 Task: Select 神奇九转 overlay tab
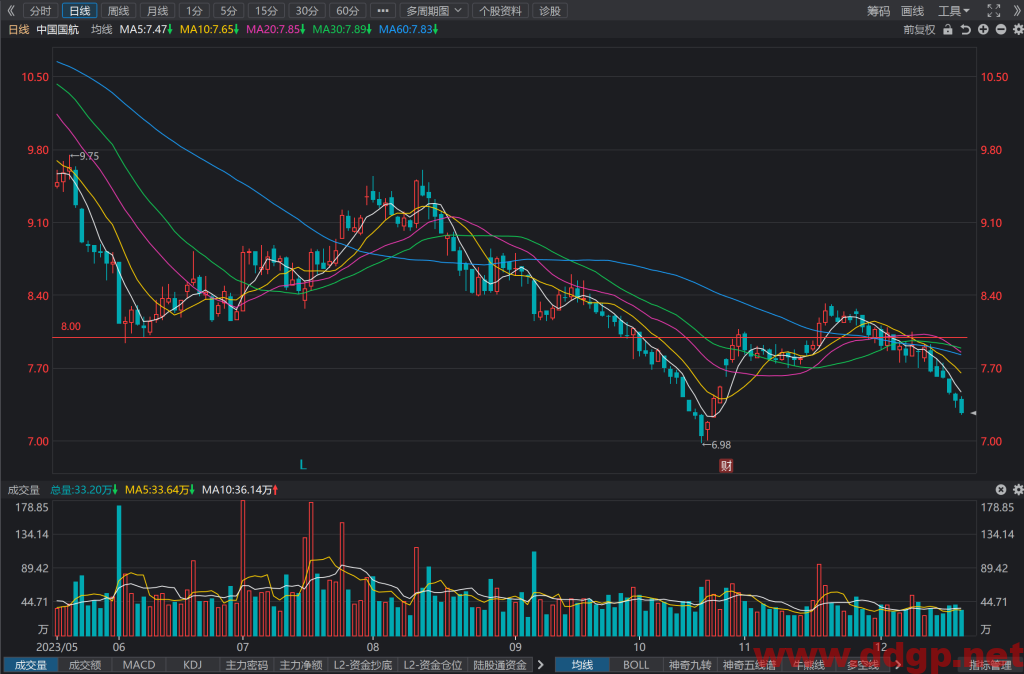[x=690, y=665]
